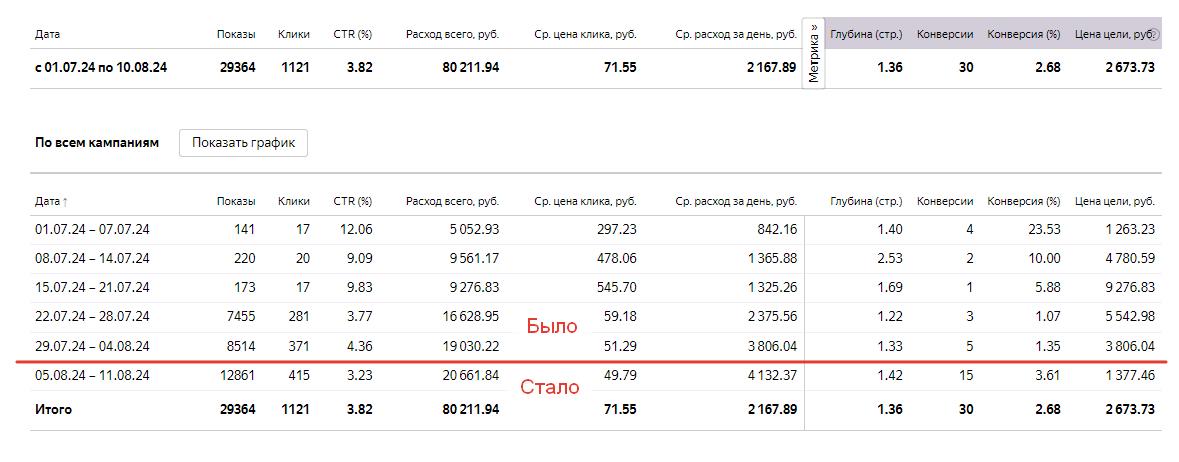Click Конверсия (%) header in lower table
The image size is (1179, 462).
click(1023, 202)
